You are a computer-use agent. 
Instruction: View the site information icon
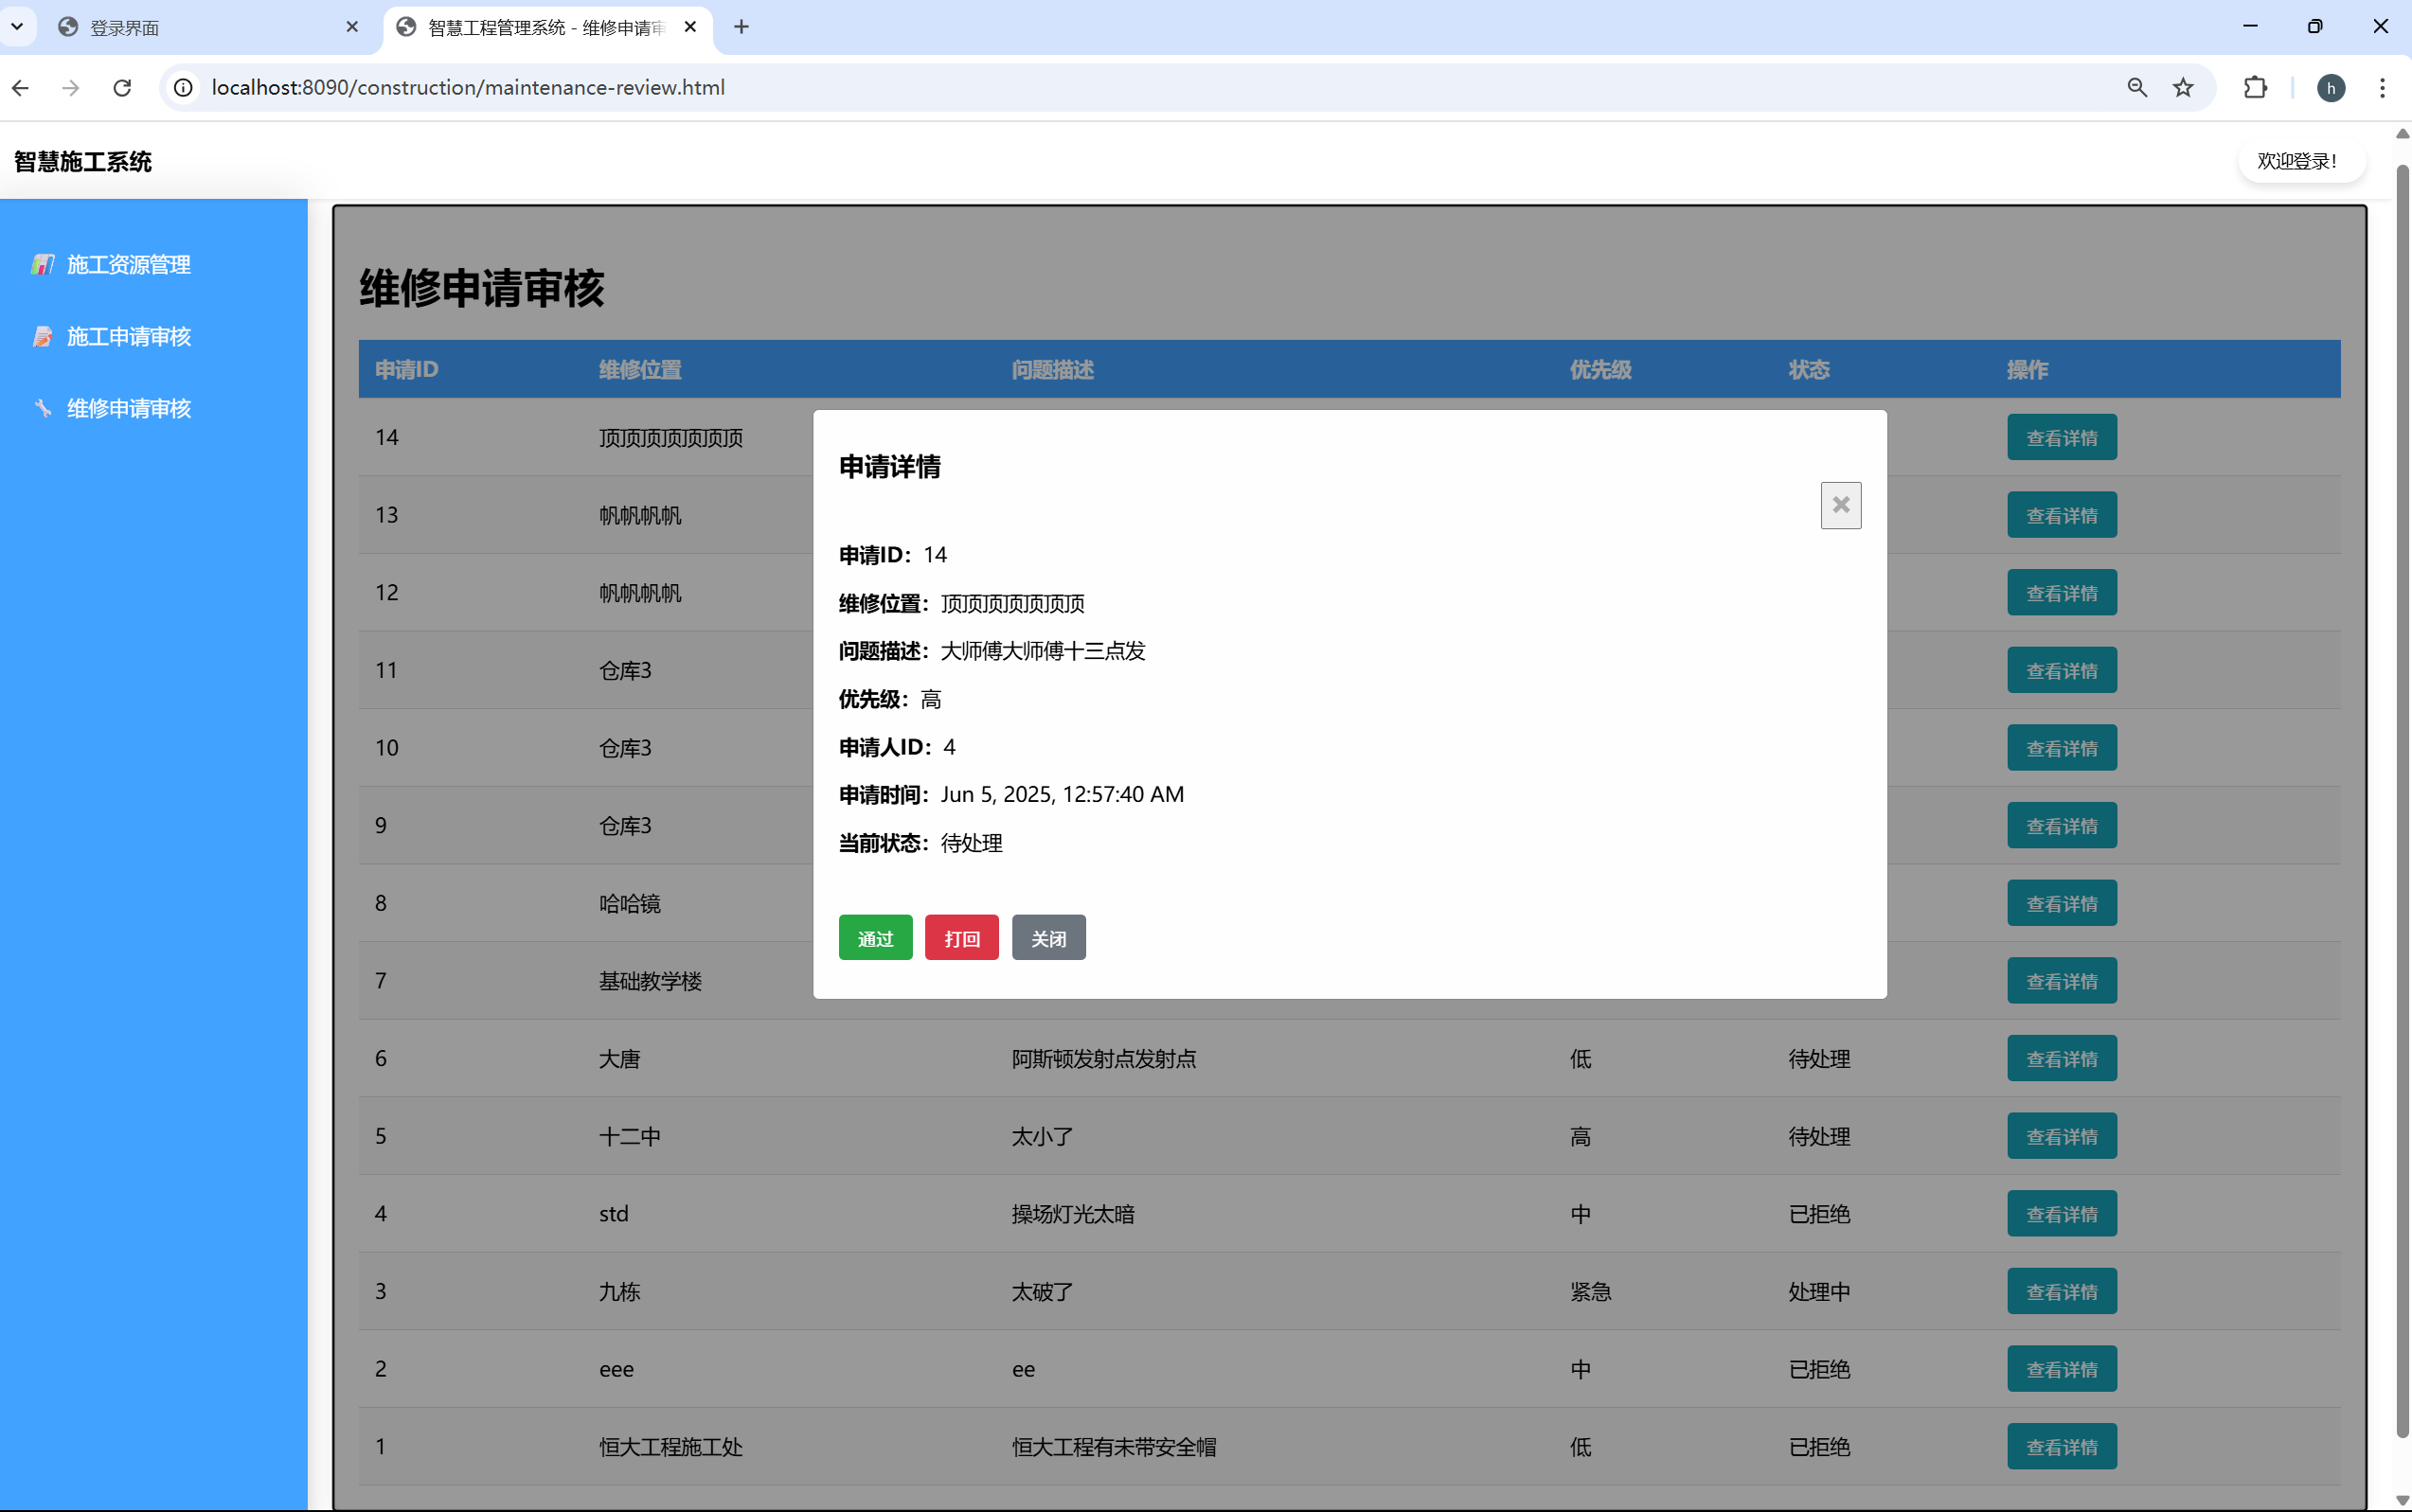point(184,88)
